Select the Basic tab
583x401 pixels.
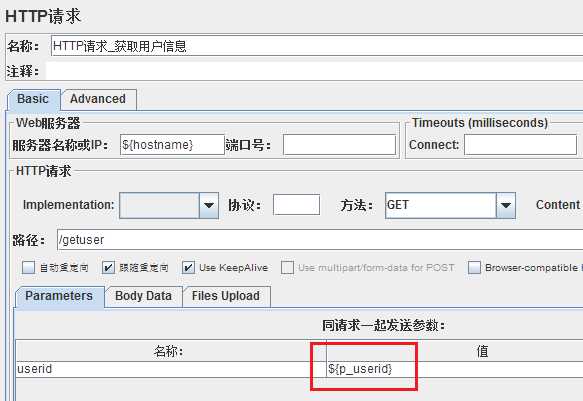click(33, 99)
